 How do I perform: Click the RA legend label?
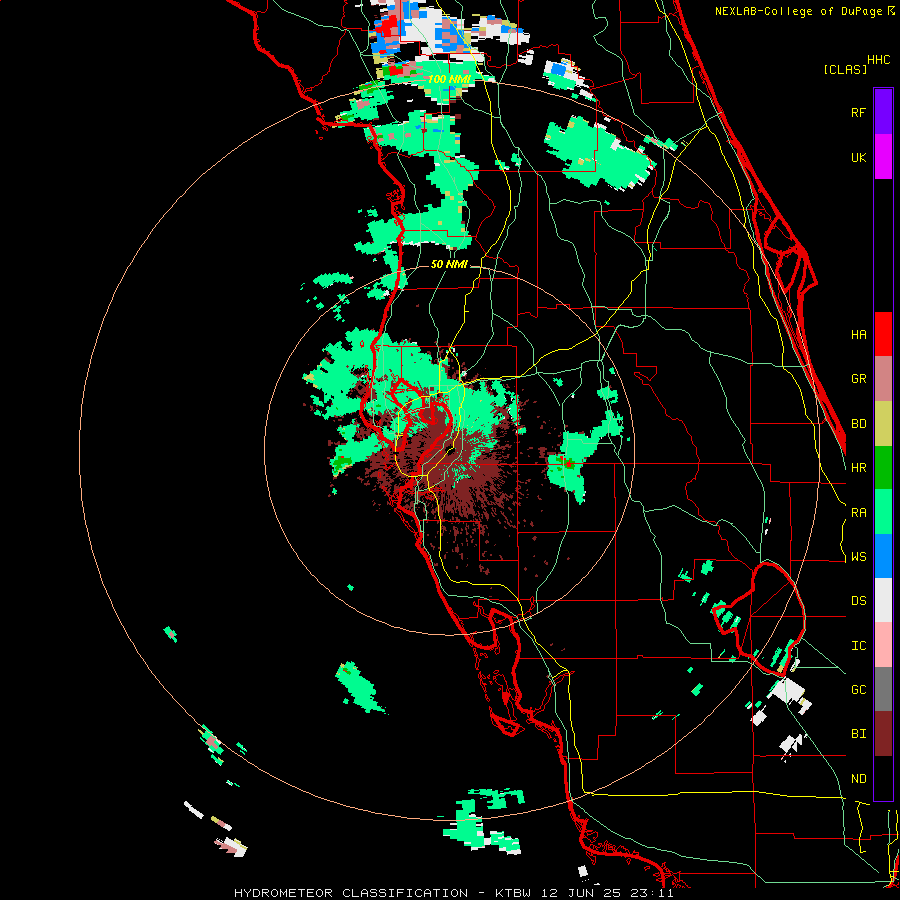pos(858,513)
